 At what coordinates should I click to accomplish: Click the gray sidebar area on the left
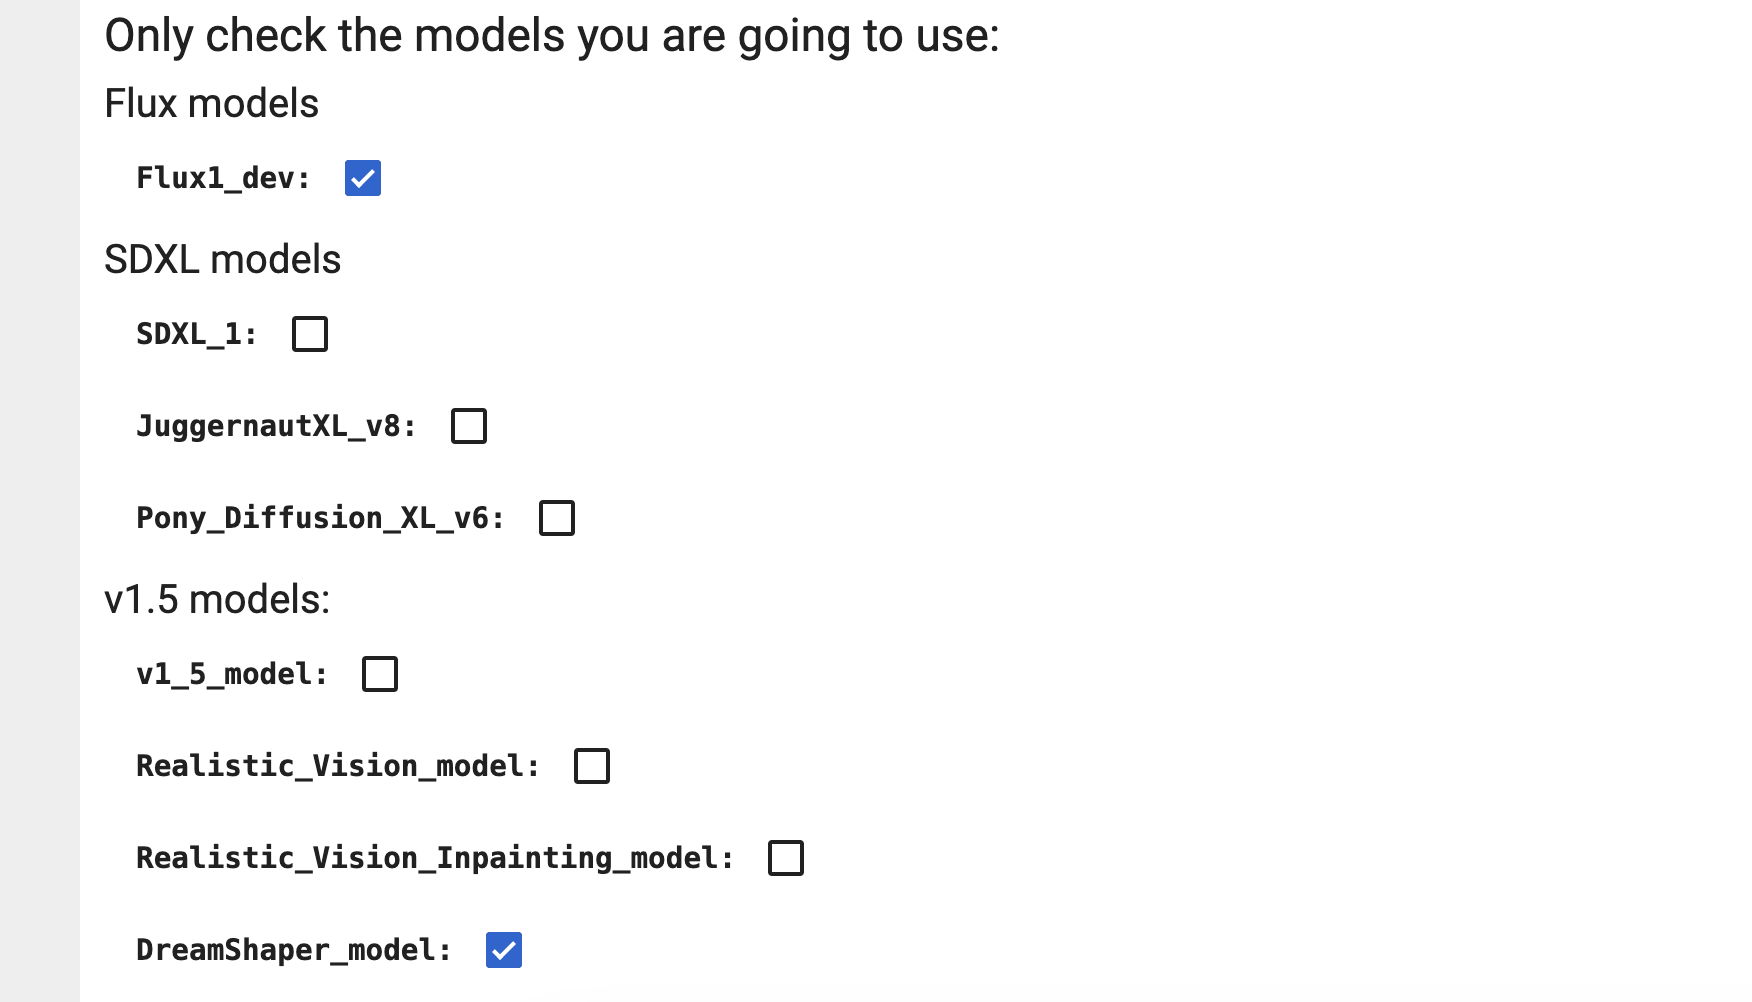tap(38, 500)
